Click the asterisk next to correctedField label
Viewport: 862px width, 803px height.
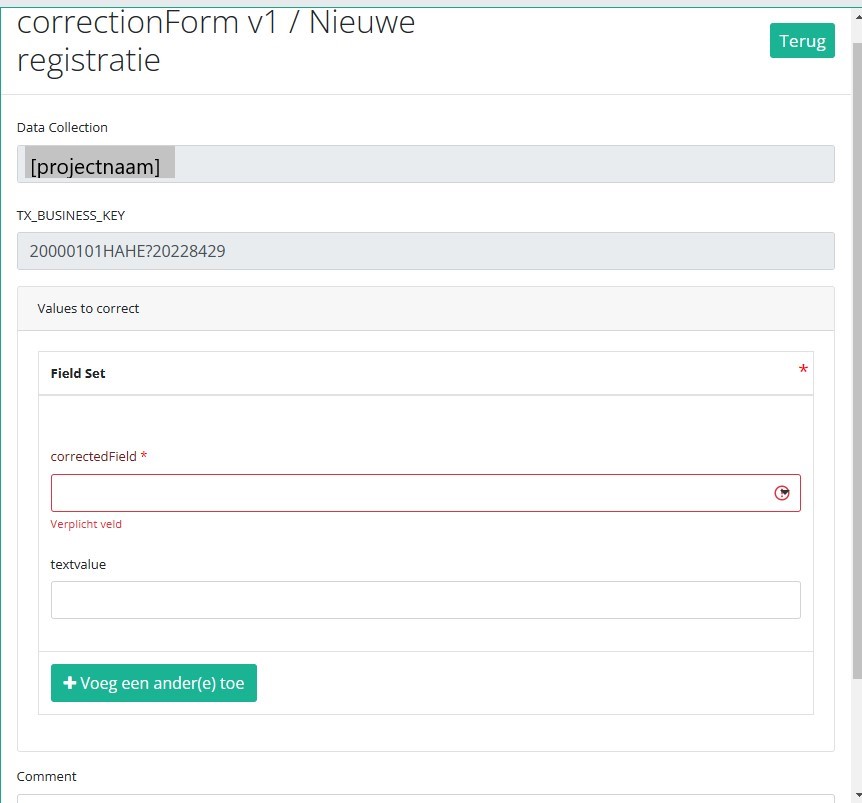[144, 456]
